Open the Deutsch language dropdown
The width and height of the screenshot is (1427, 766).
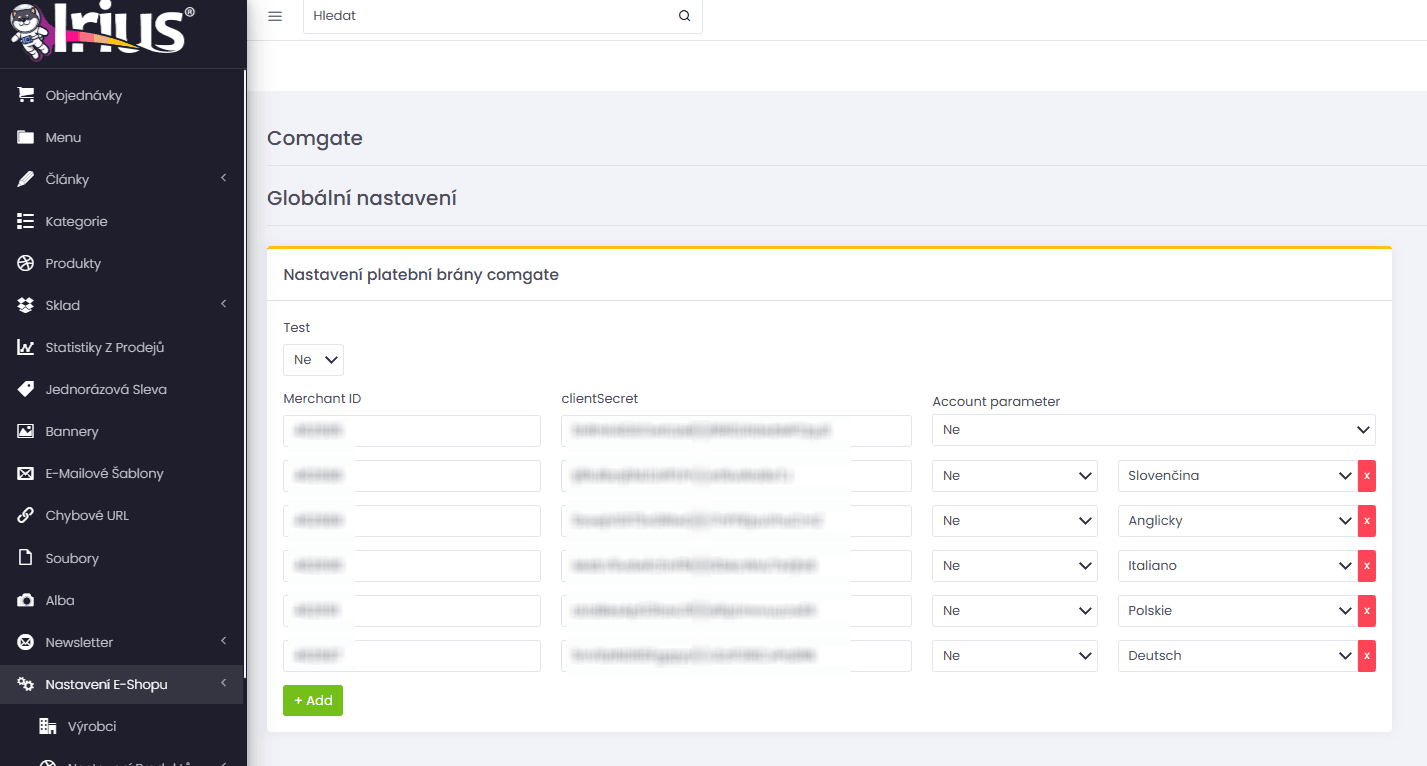(x=1237, y=656)
